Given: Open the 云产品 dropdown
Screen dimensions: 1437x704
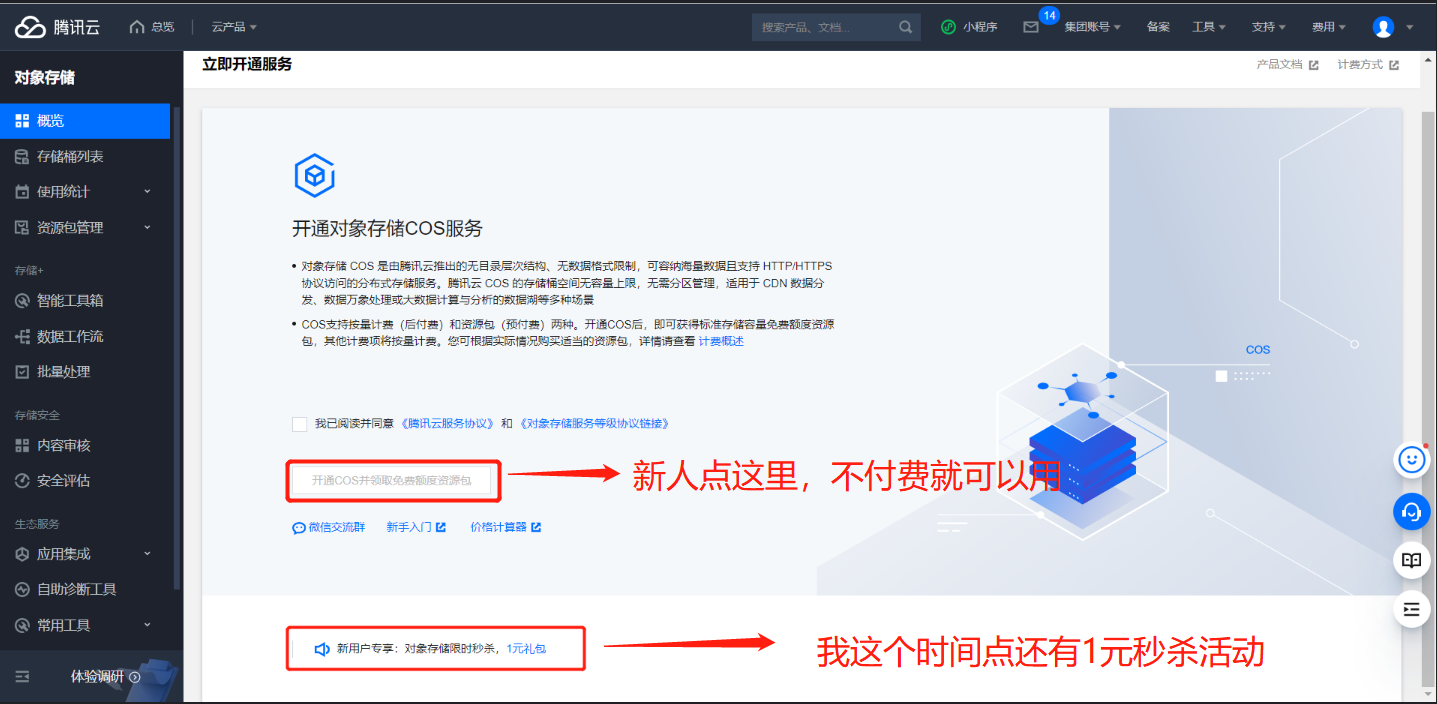Looking at the screenshot, I should (234, 27).
